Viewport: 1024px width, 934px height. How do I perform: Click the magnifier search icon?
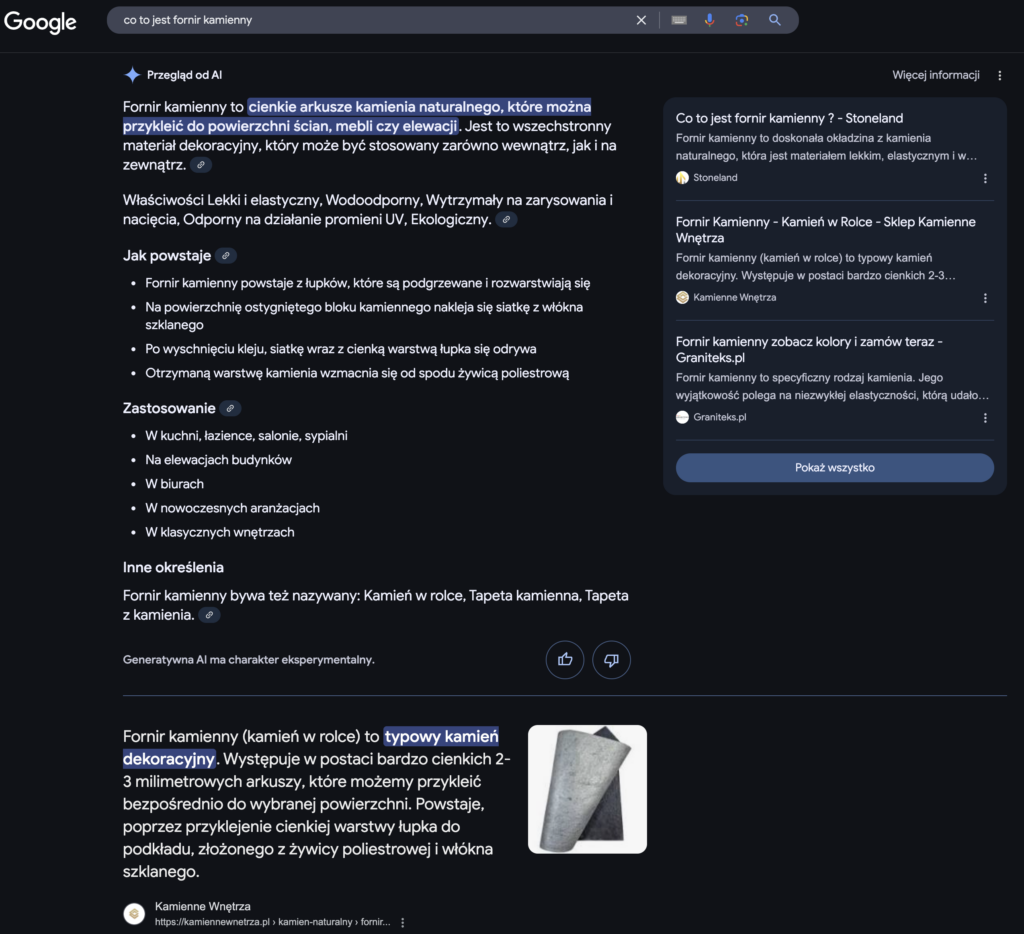tap(775, 19)
